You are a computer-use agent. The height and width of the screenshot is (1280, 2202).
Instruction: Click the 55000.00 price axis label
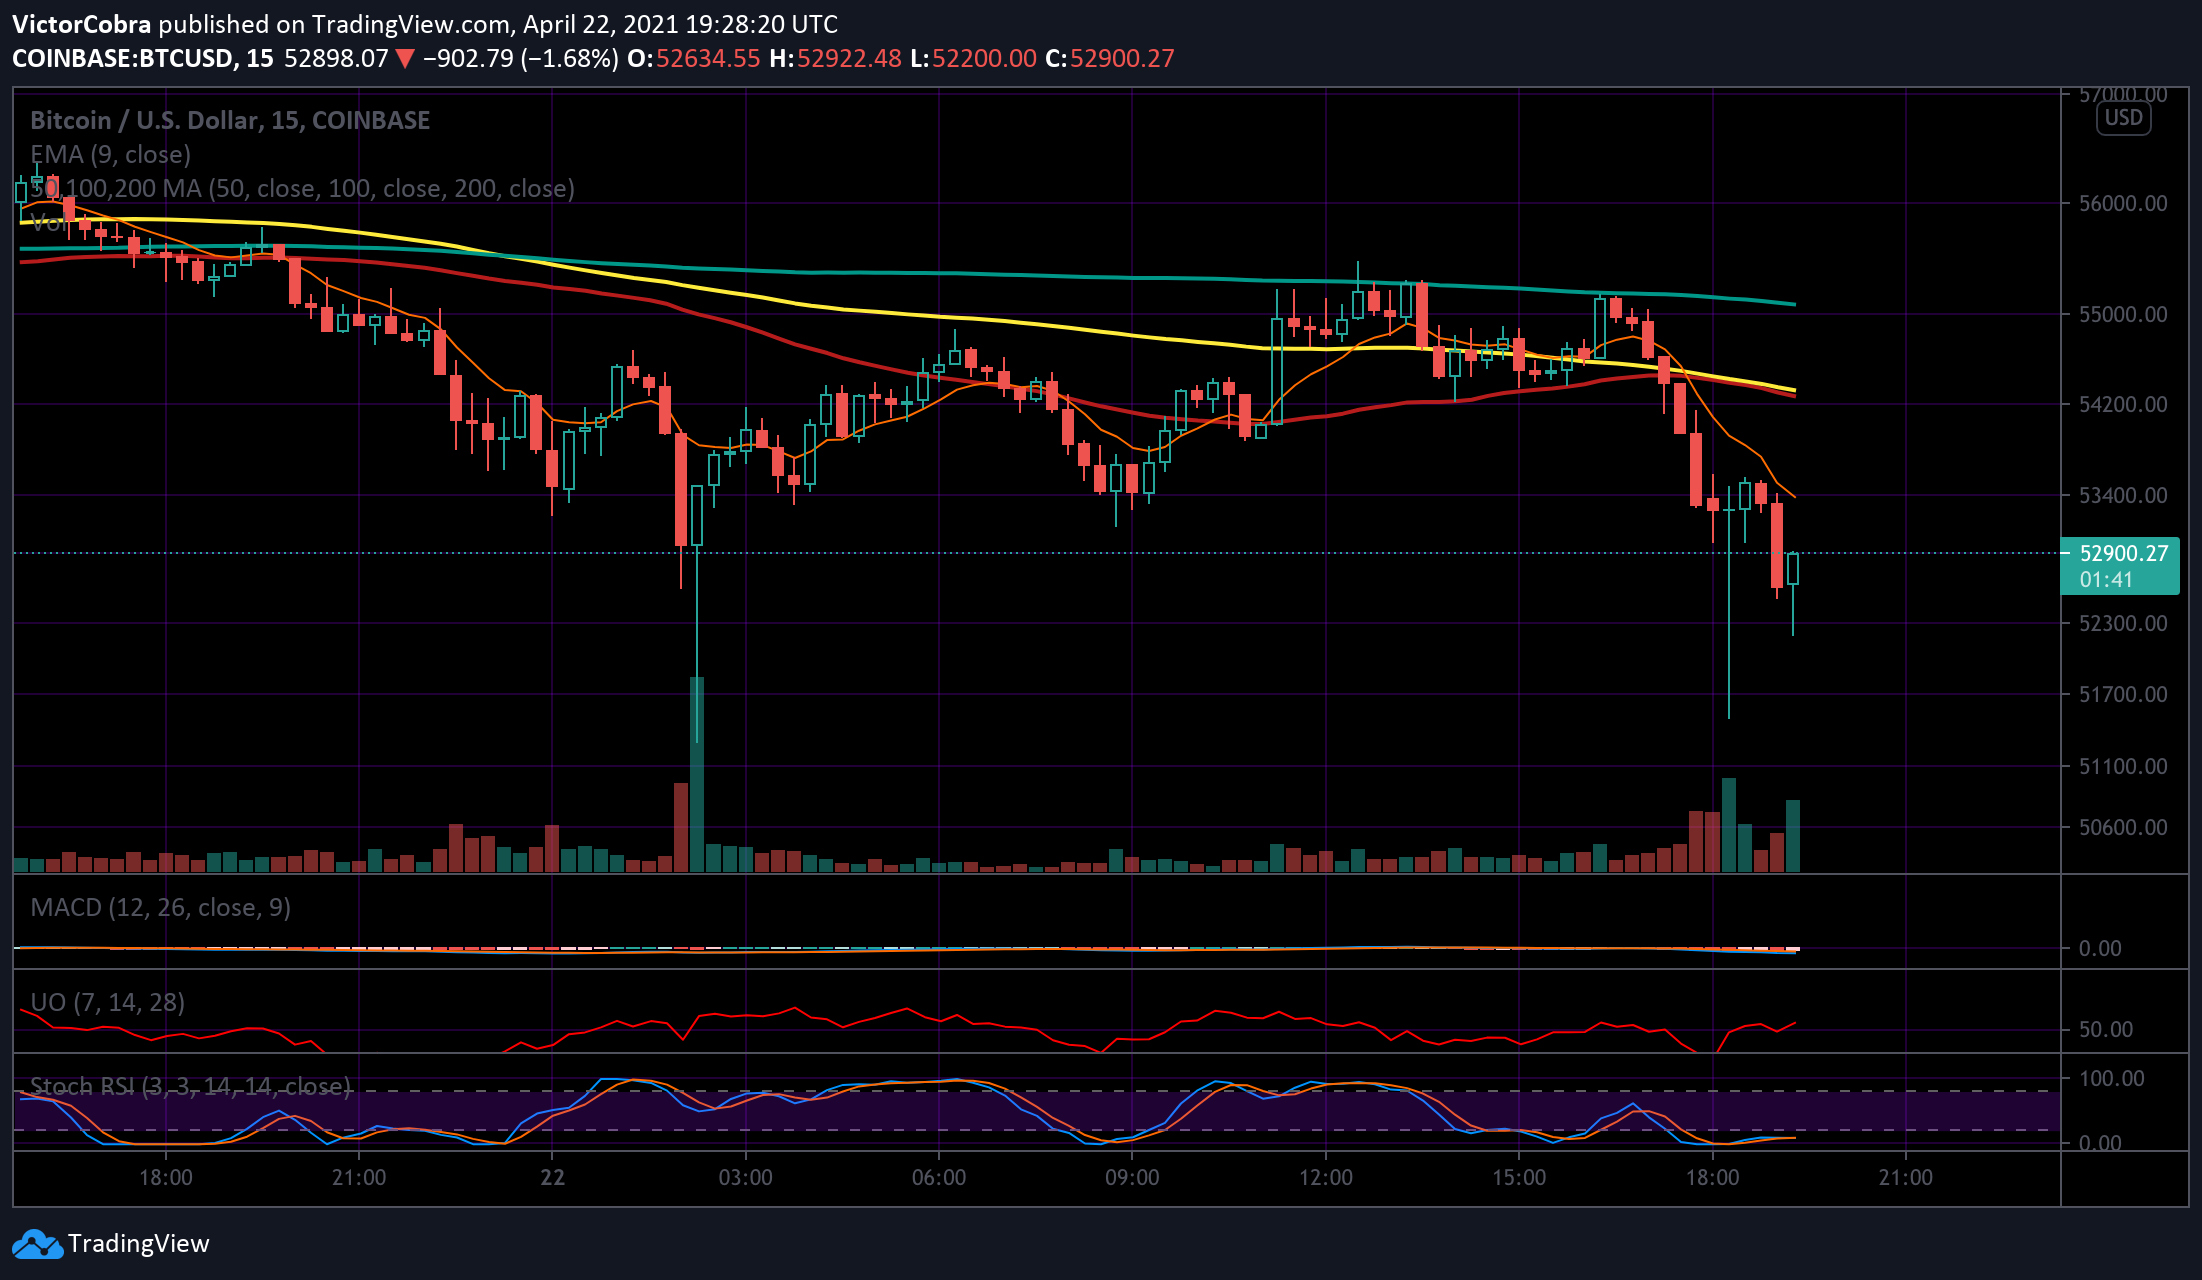pyautogui.click(x=2123, y=314)
